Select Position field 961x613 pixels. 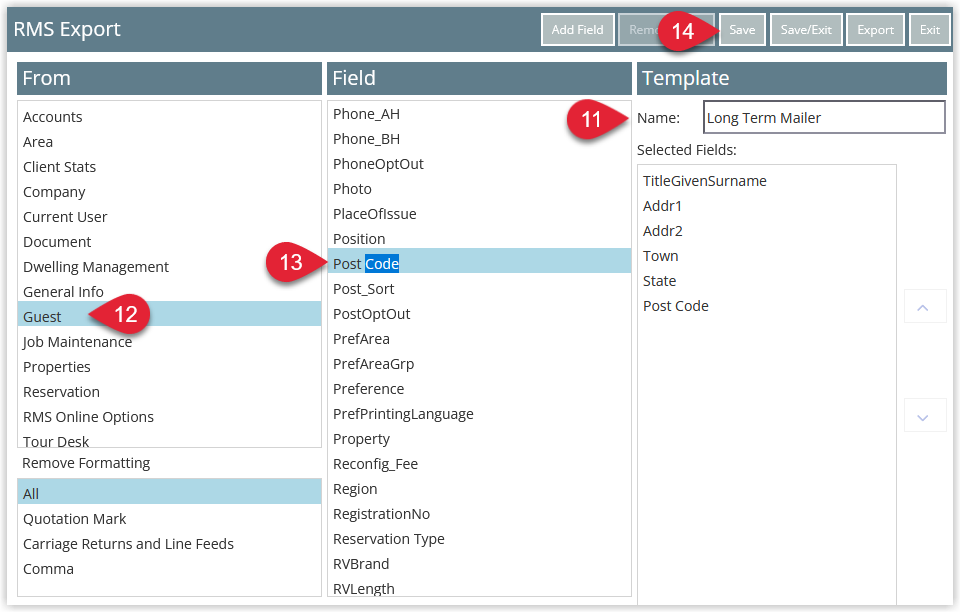479,239
